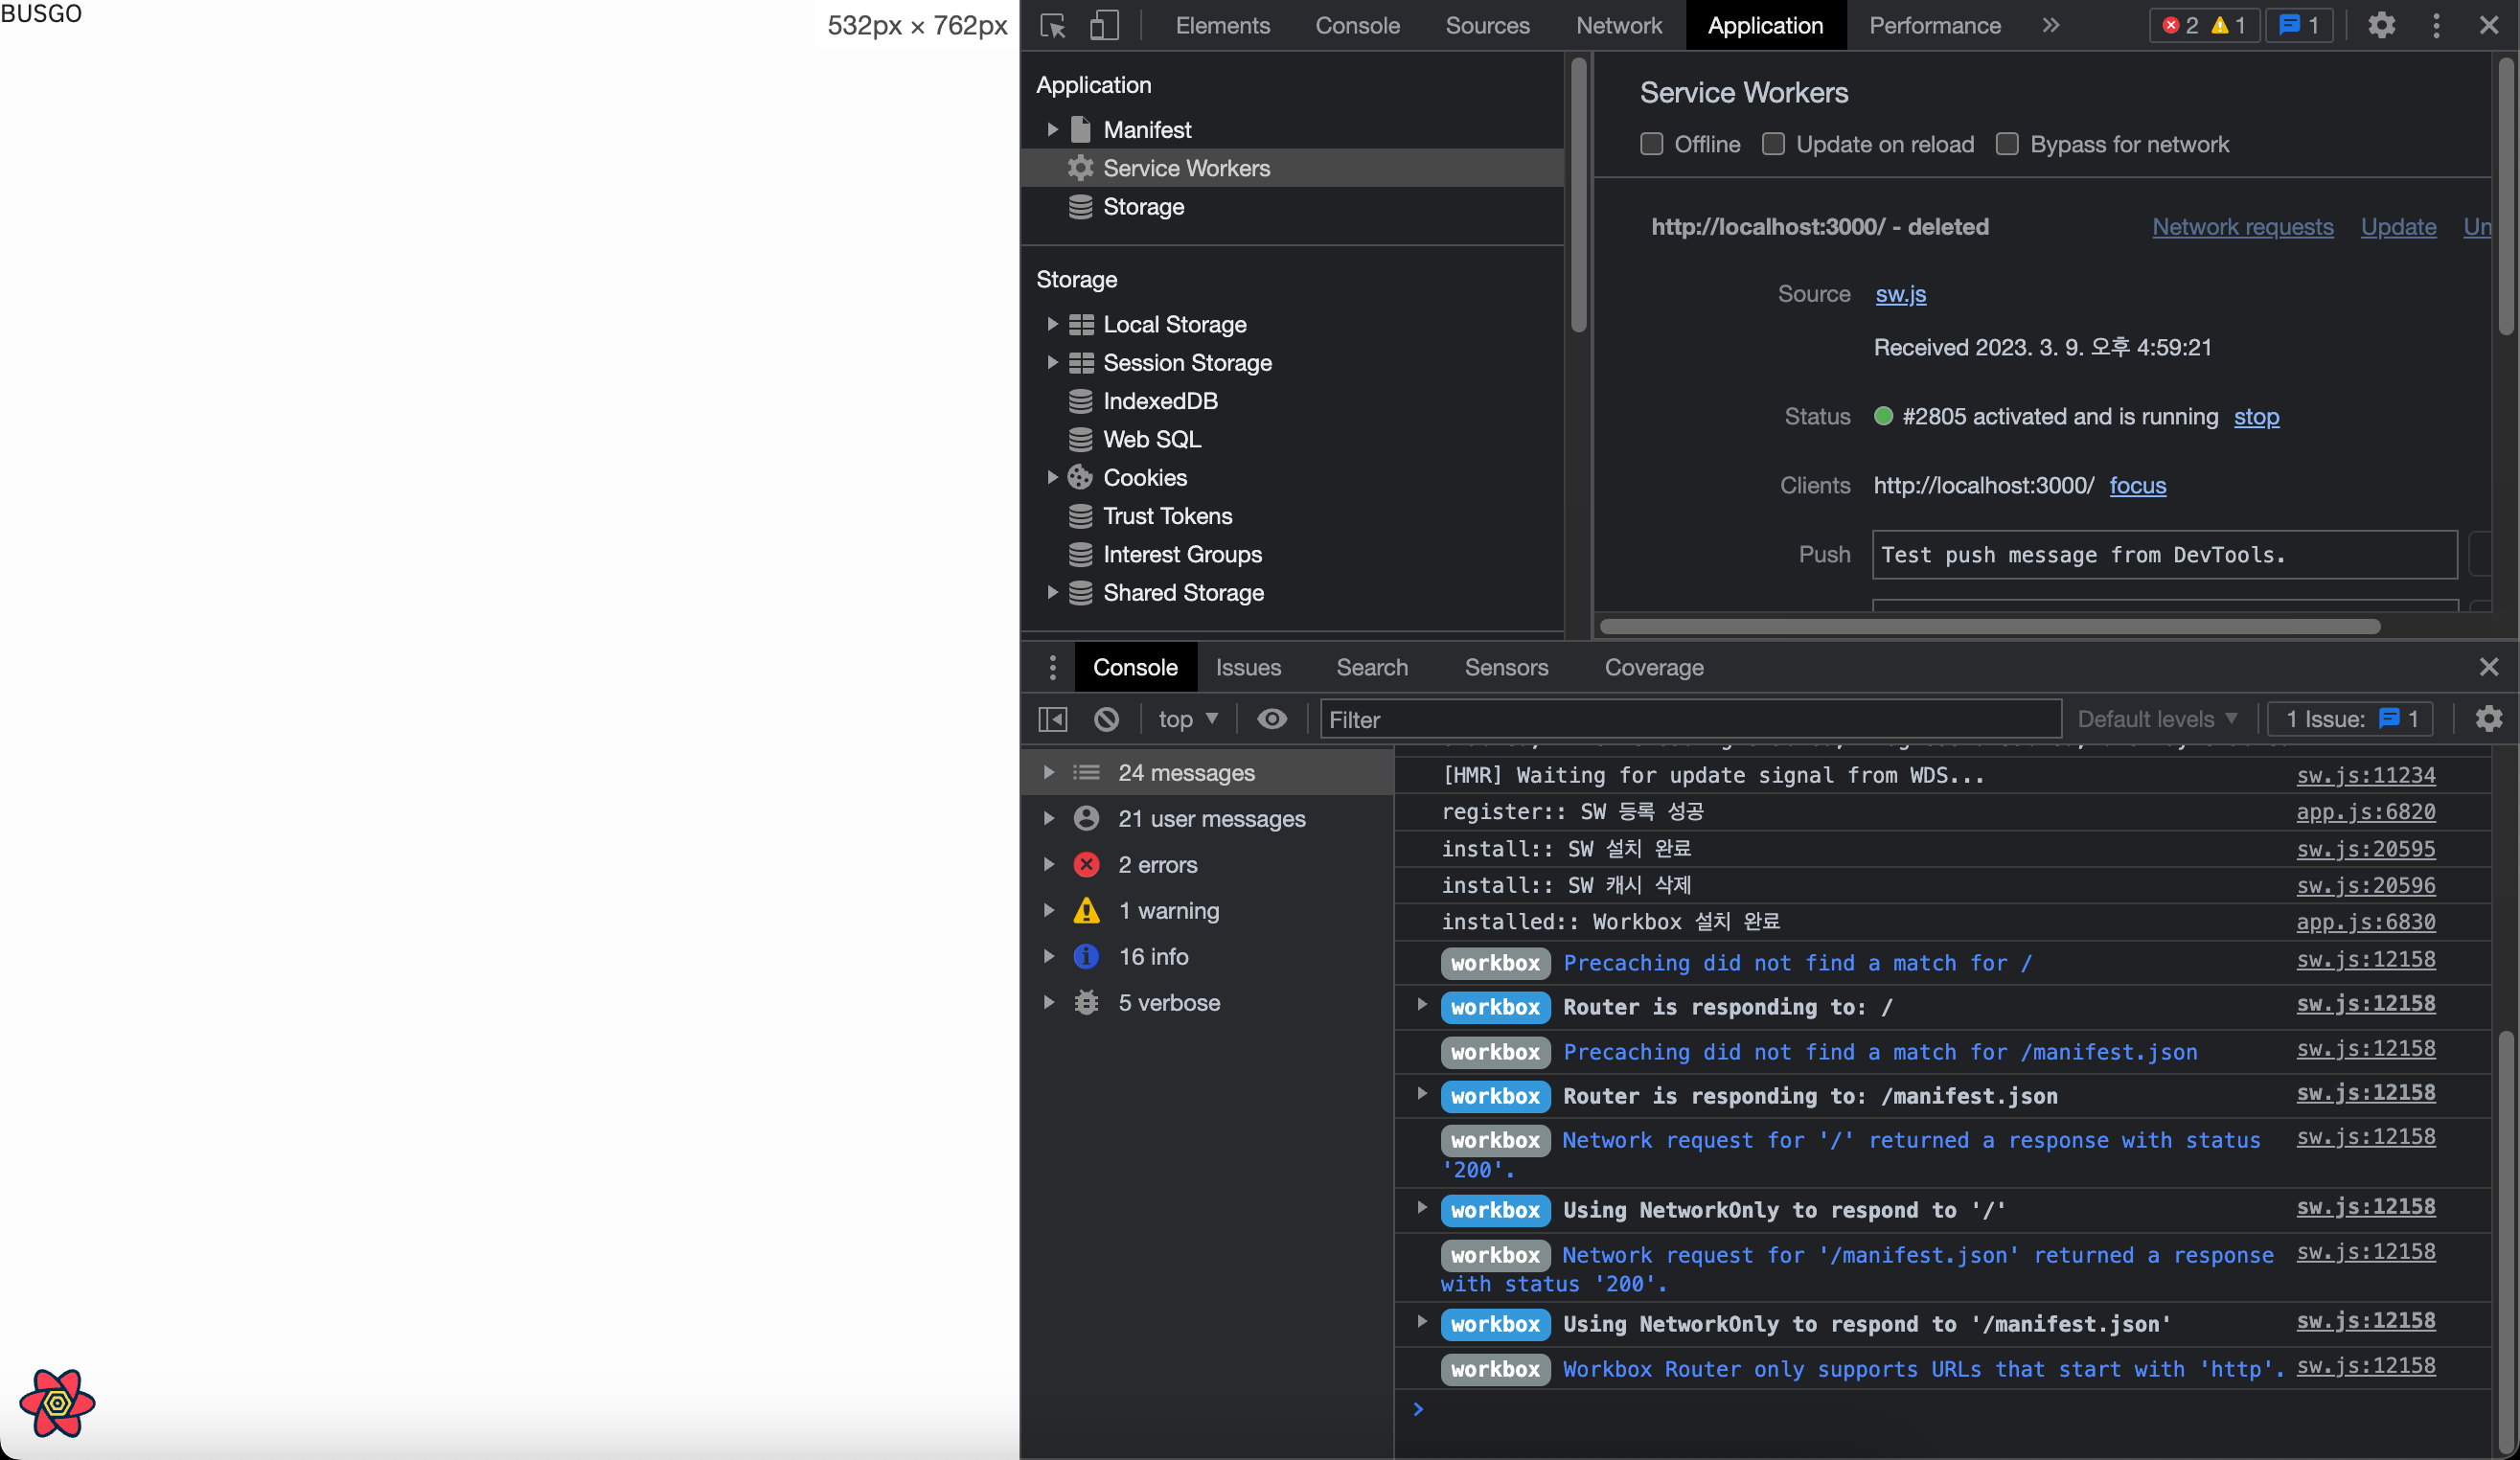Switch to the Network tab

[1618, 25]
